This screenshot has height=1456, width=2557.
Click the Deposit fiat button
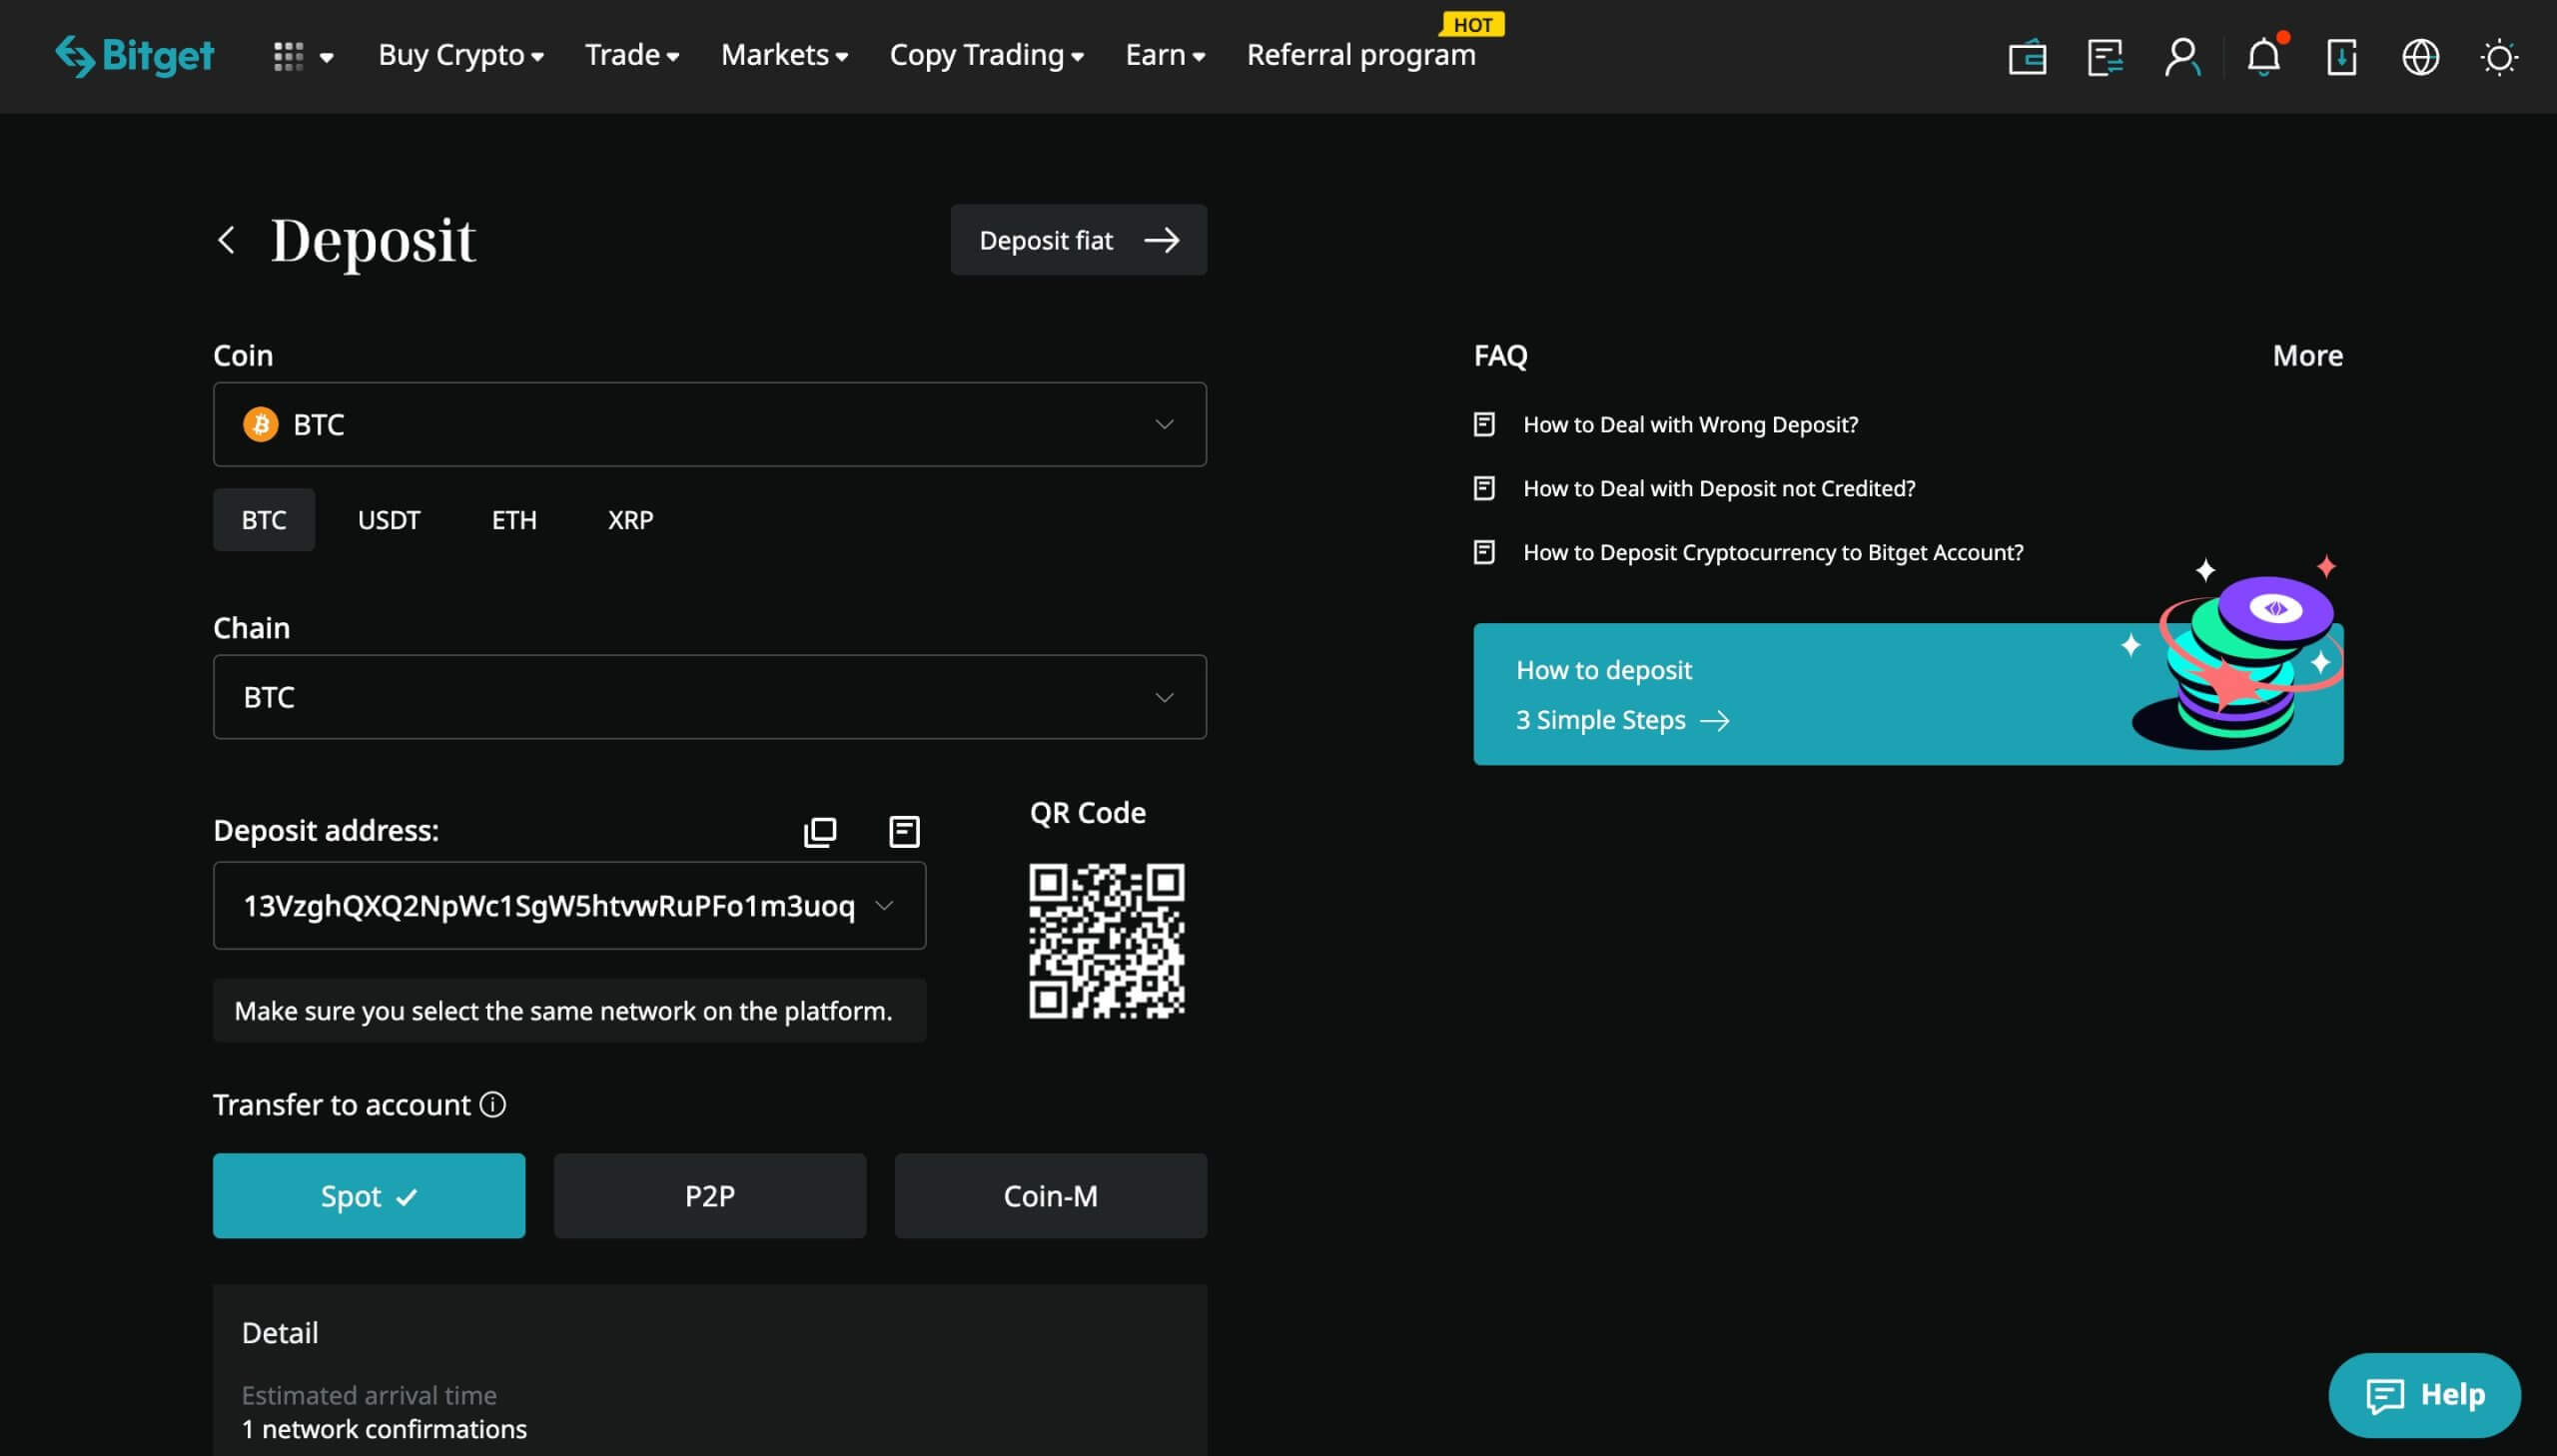point(1079,240)
